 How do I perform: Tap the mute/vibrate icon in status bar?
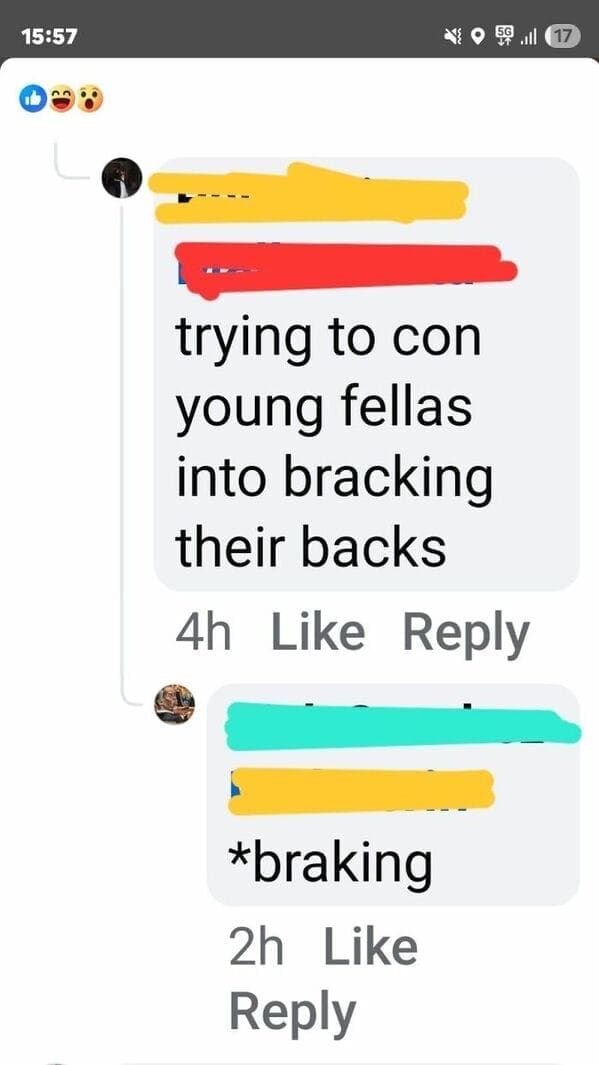pyautogui.click(x=452, y=35)
